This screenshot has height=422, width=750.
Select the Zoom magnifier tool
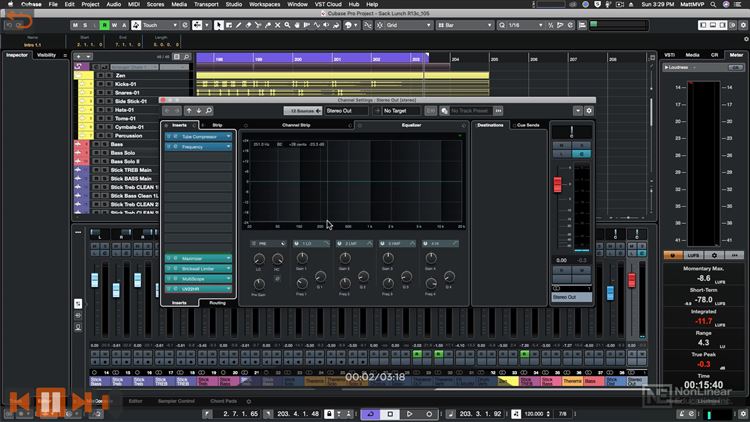pyautogui.click(x=287, y=25)
